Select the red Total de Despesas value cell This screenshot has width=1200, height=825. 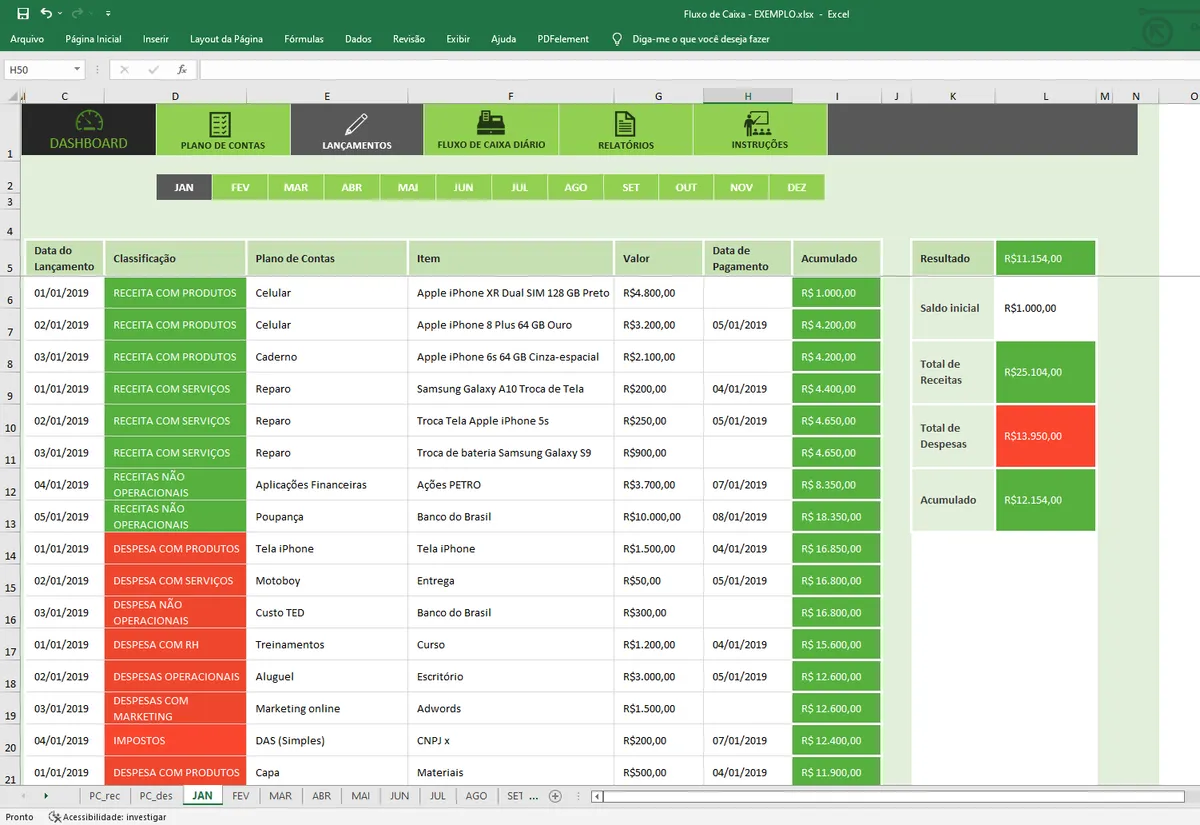1045,436
